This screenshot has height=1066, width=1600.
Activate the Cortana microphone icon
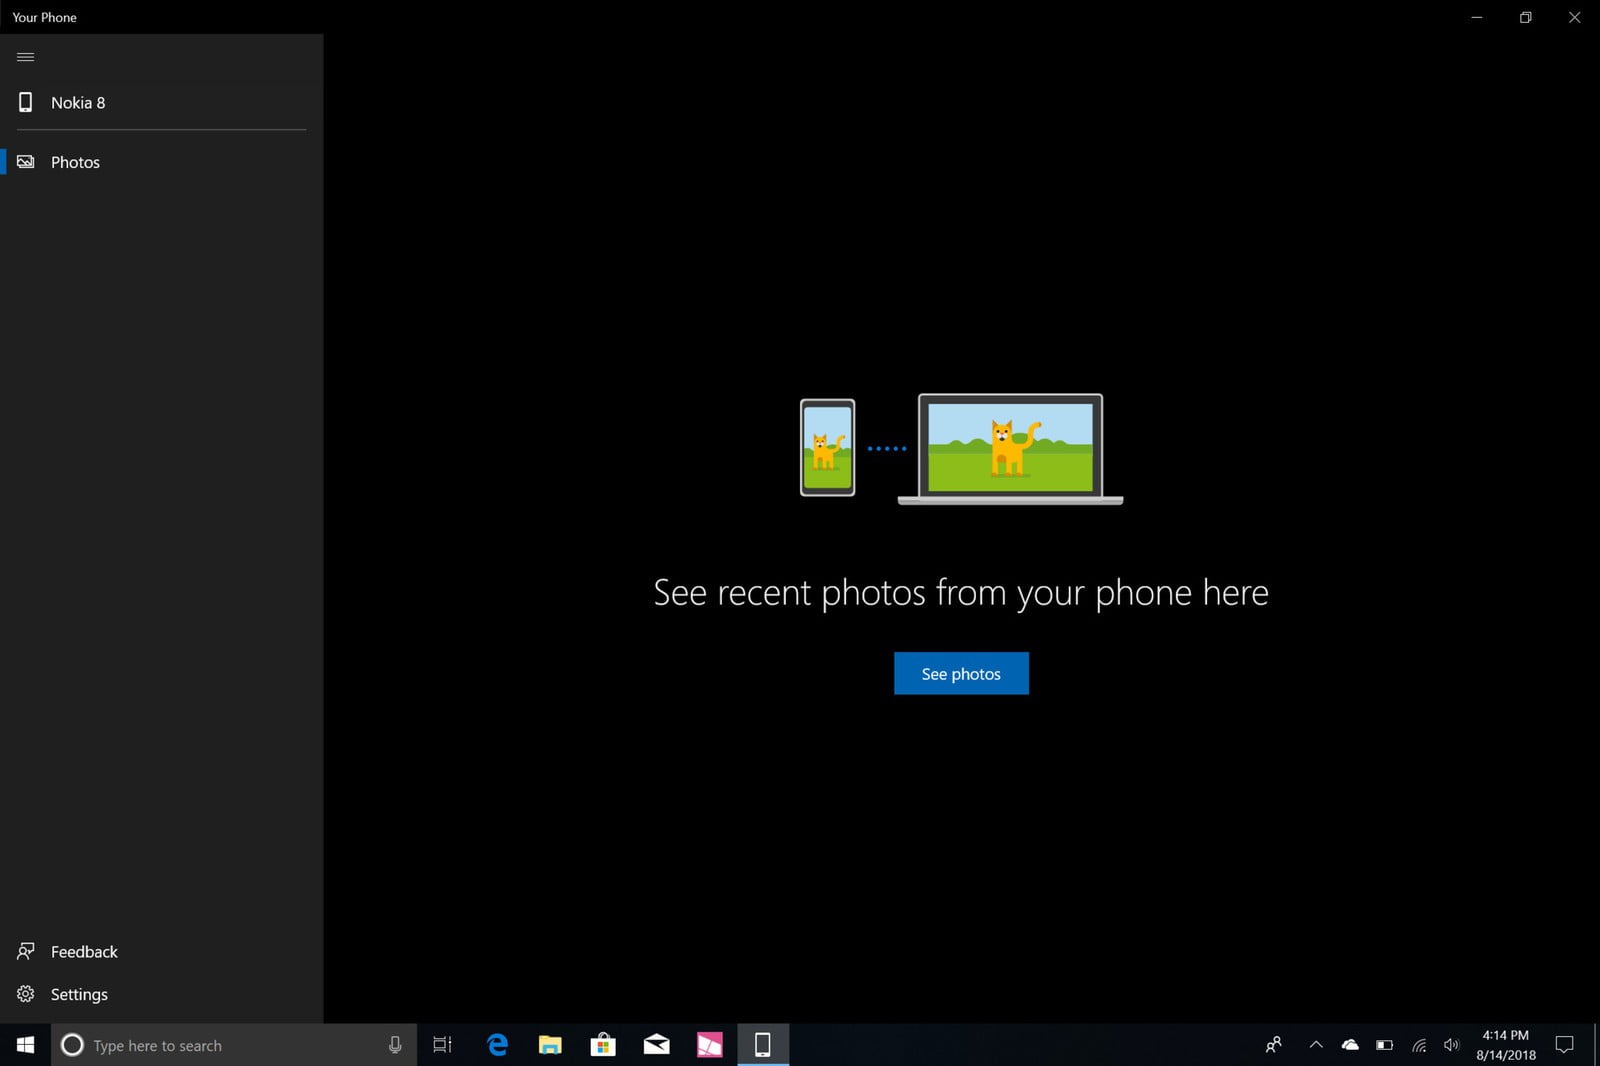click(395, 1045)
